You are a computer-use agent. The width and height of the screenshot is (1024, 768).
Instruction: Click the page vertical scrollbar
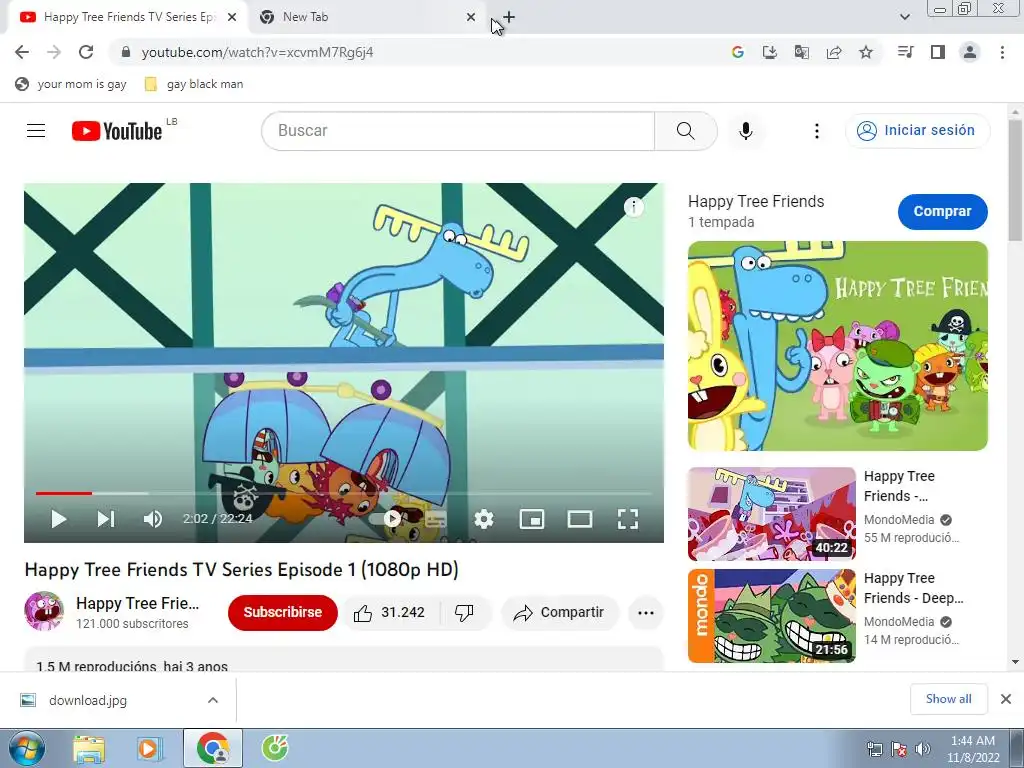tap(1015, 180)
